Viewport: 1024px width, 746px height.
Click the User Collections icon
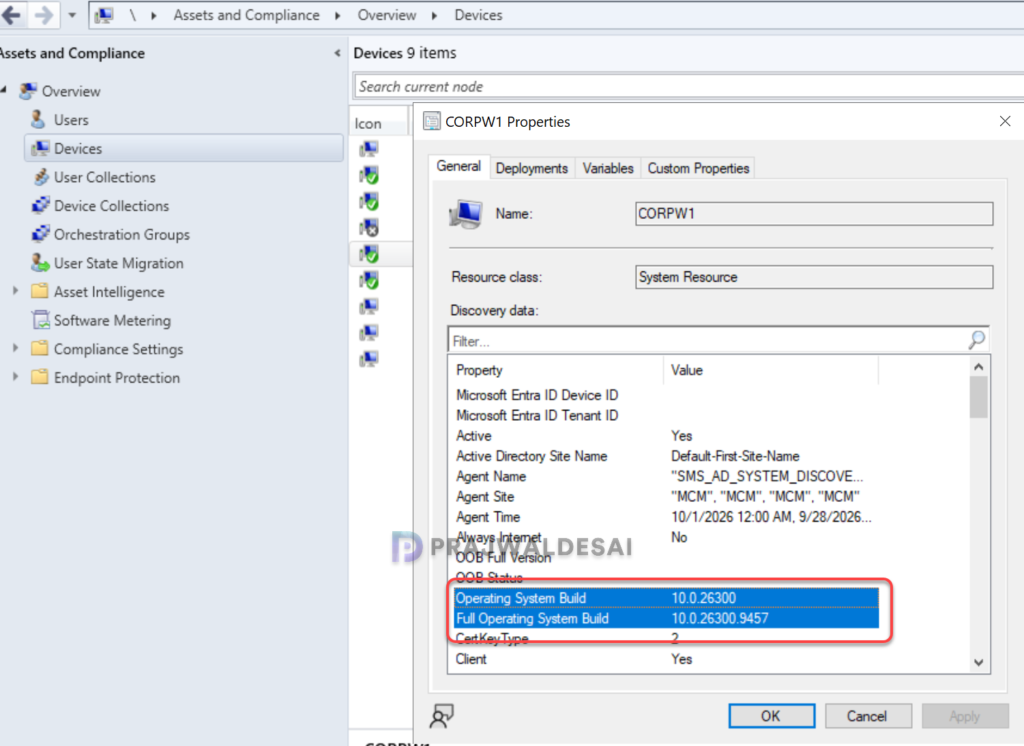40,177
